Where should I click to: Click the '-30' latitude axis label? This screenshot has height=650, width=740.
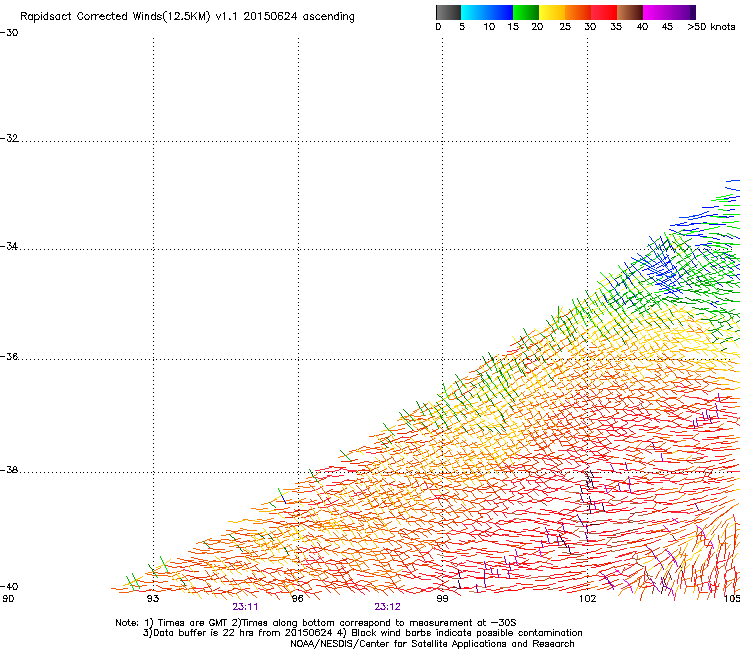9,33
